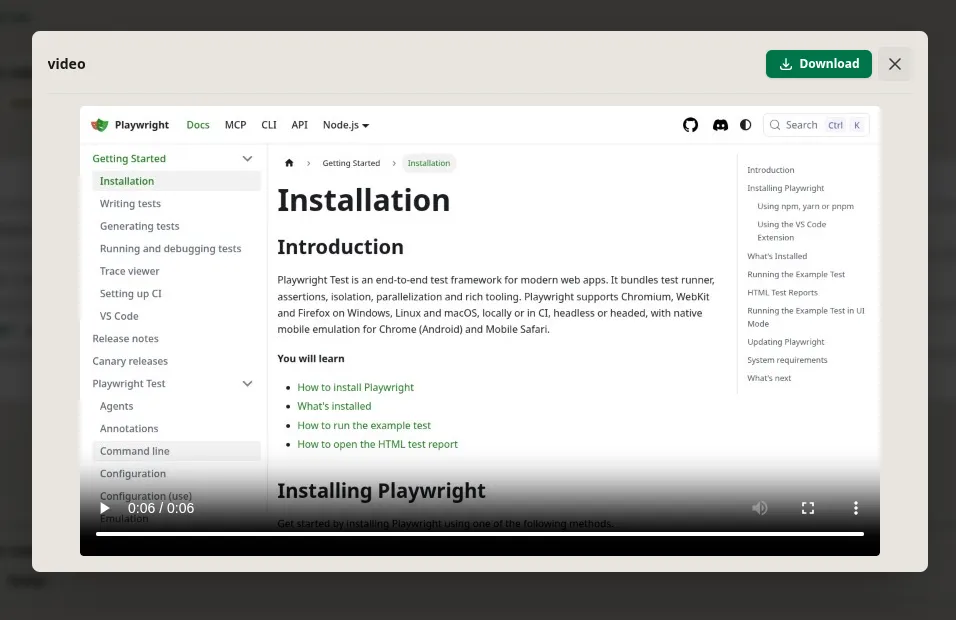
Task: Open the GitHub repository icon
Action: point(690,125)
